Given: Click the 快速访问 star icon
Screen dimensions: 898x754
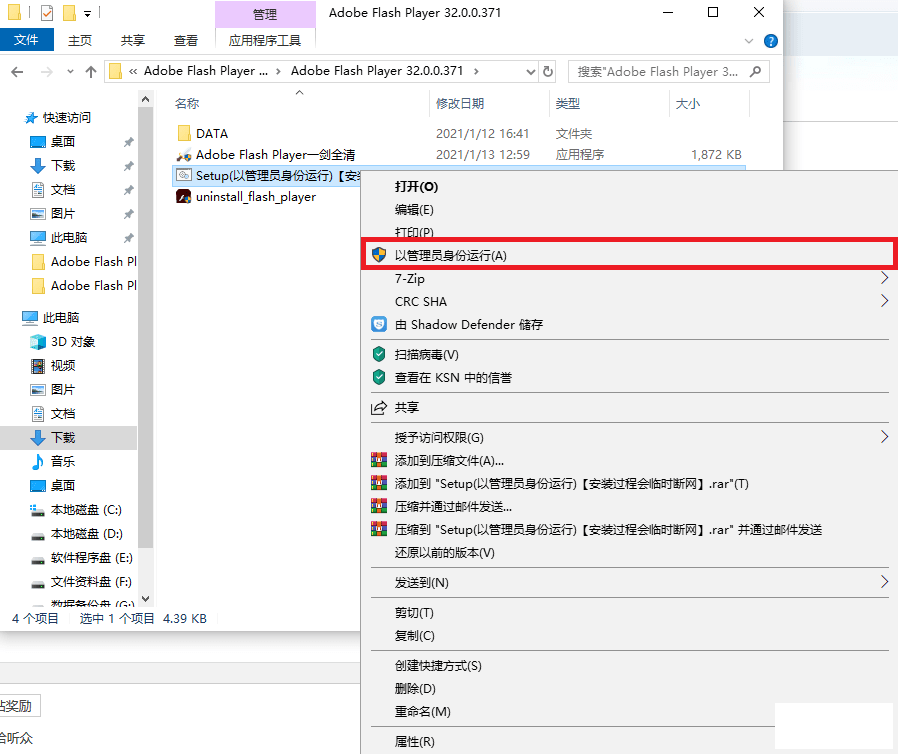Looking at the screenshot, I should click(x=31, y=118).
